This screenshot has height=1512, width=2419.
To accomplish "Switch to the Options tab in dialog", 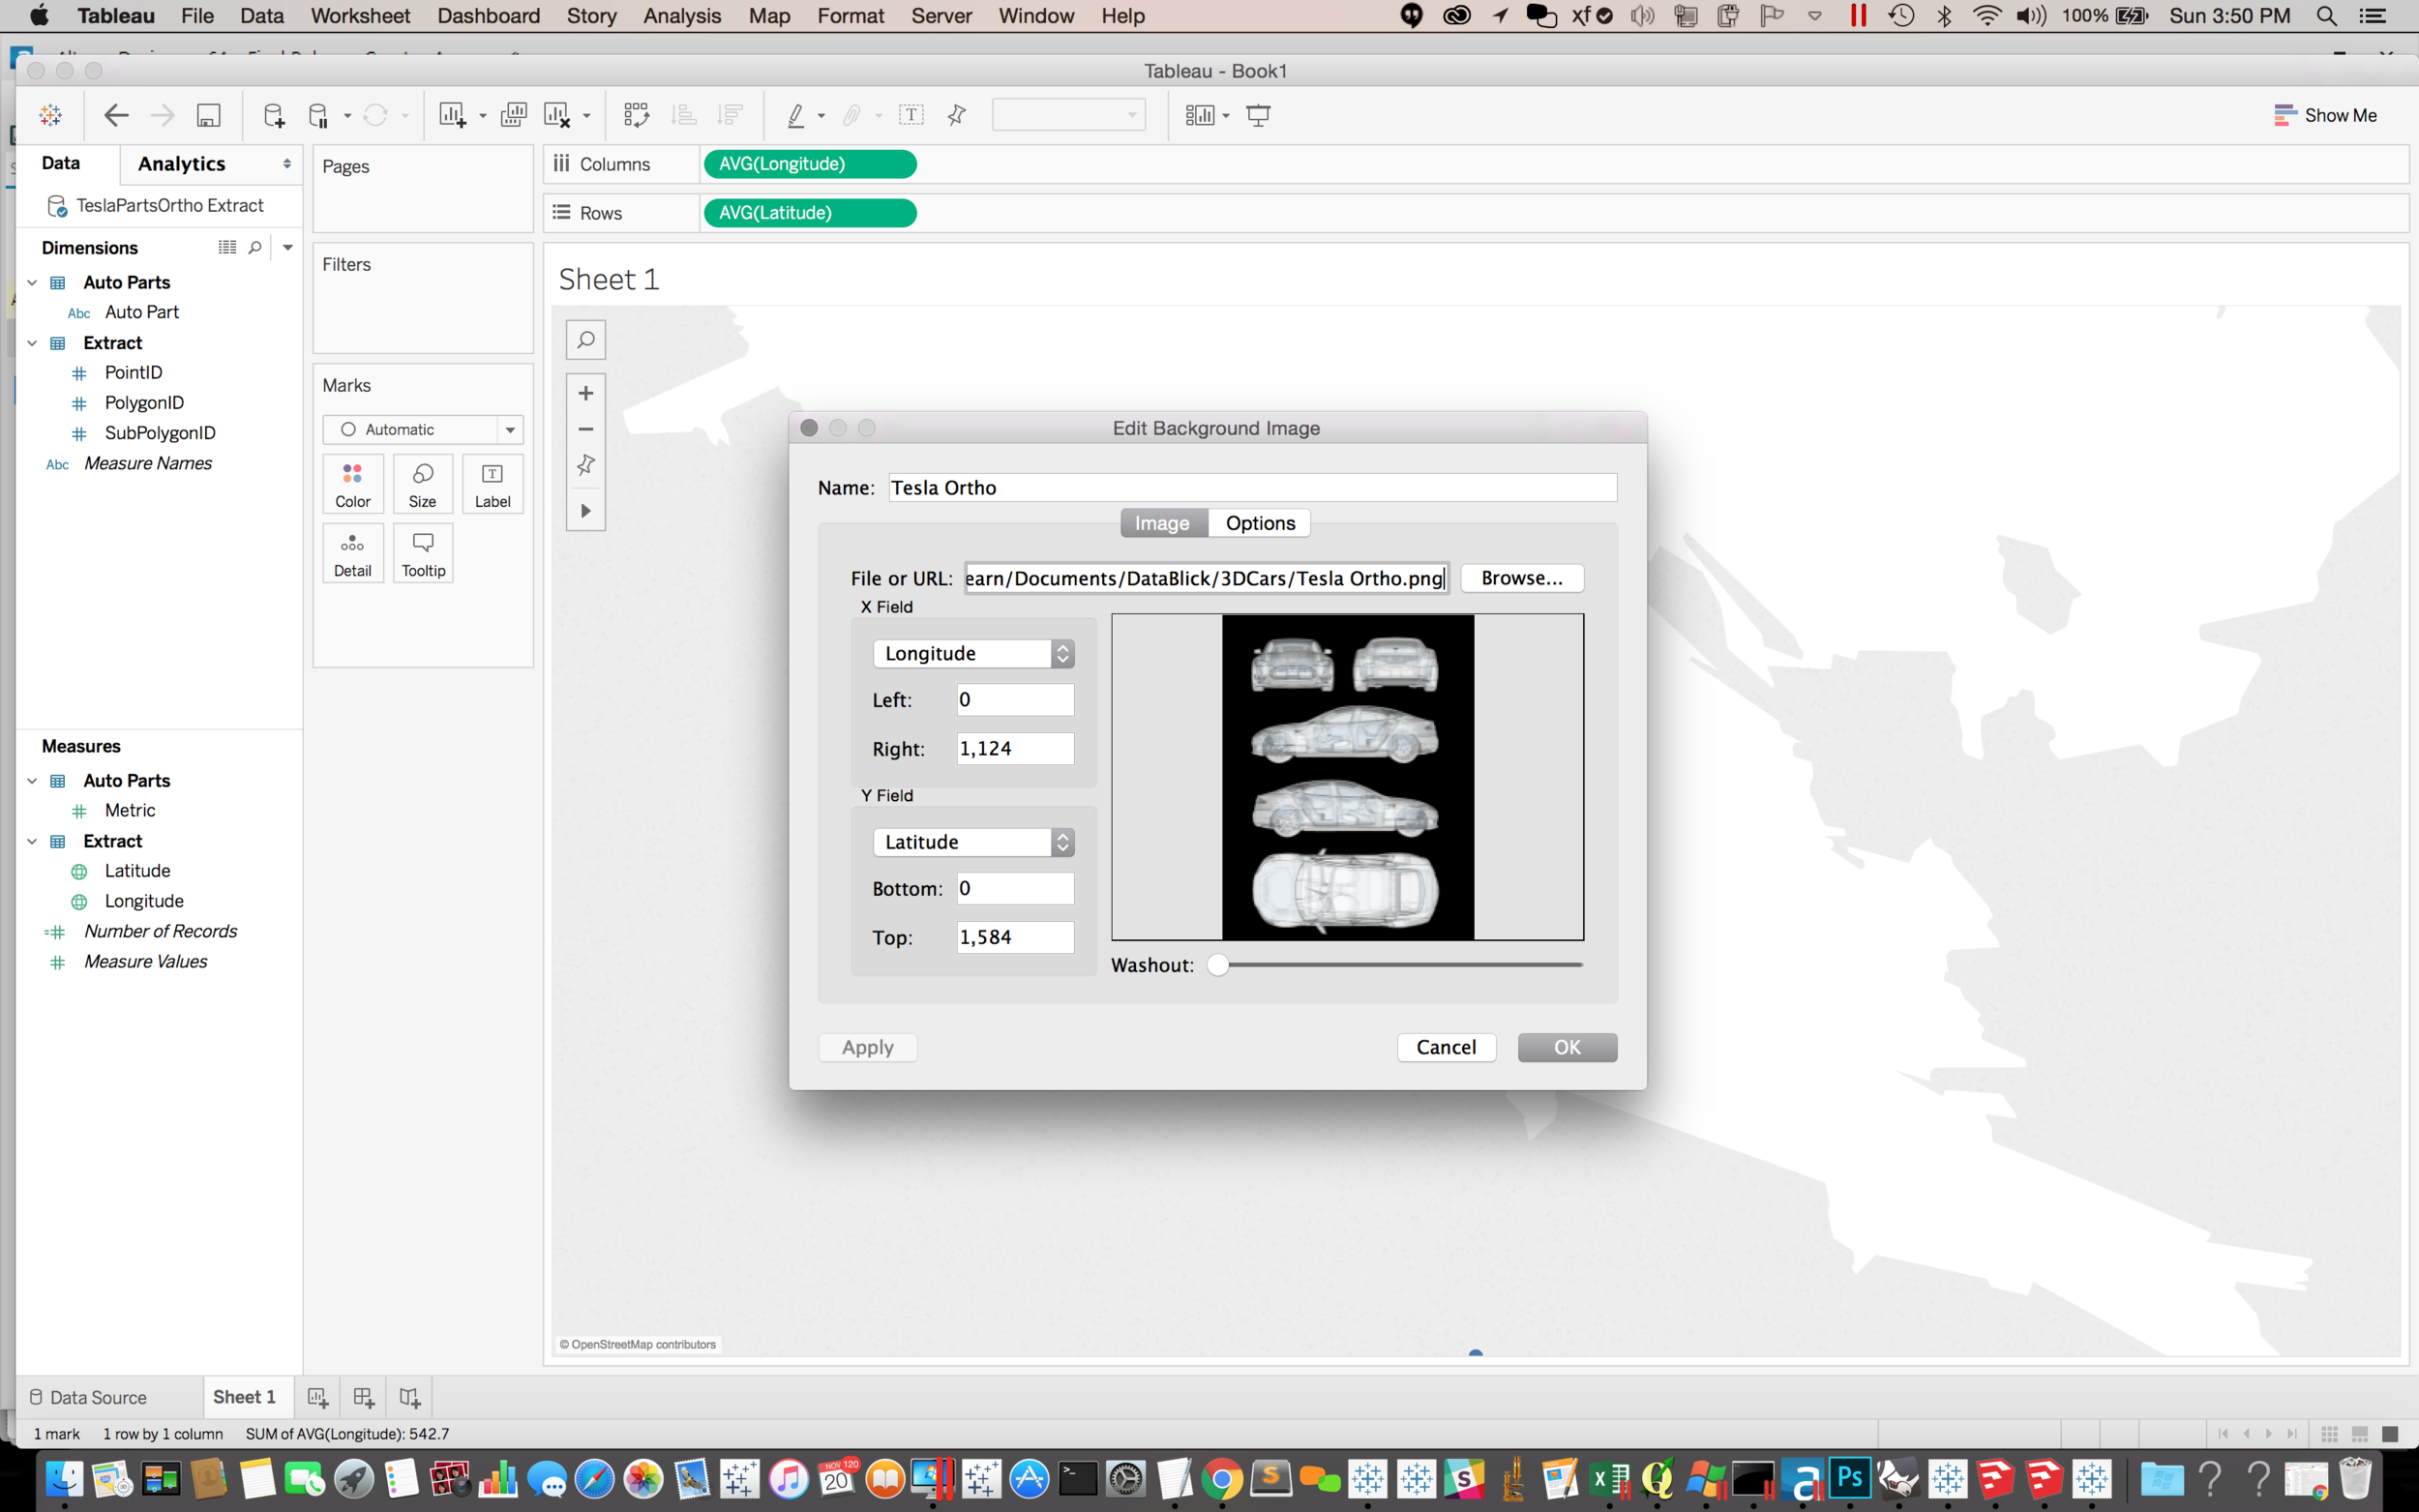I will pyautogui.click(x=1260, y=523).
